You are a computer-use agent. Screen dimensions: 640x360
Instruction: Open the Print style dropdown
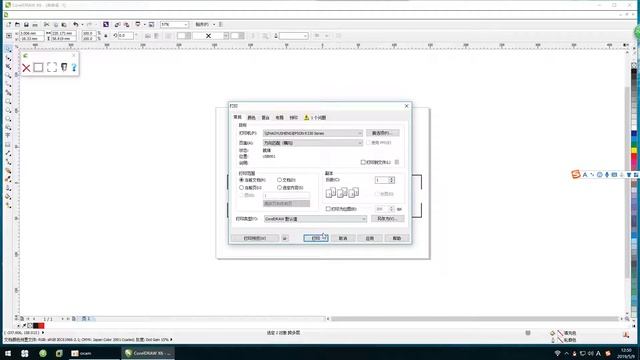click(x=315, y=219)
